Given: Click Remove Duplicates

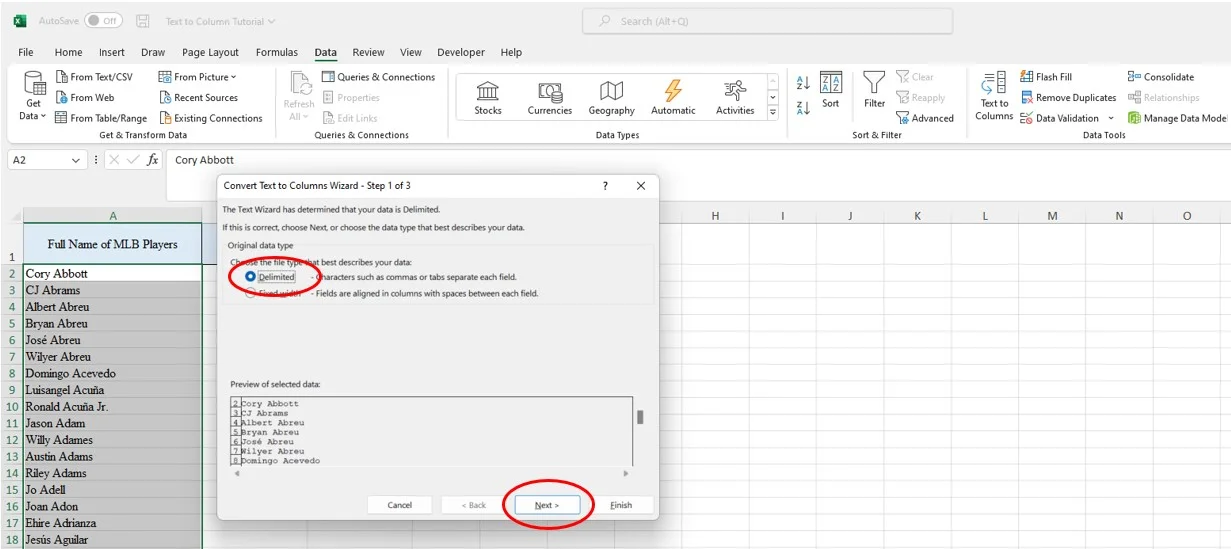Looking at the screenshot, I should pos(1068,98).
